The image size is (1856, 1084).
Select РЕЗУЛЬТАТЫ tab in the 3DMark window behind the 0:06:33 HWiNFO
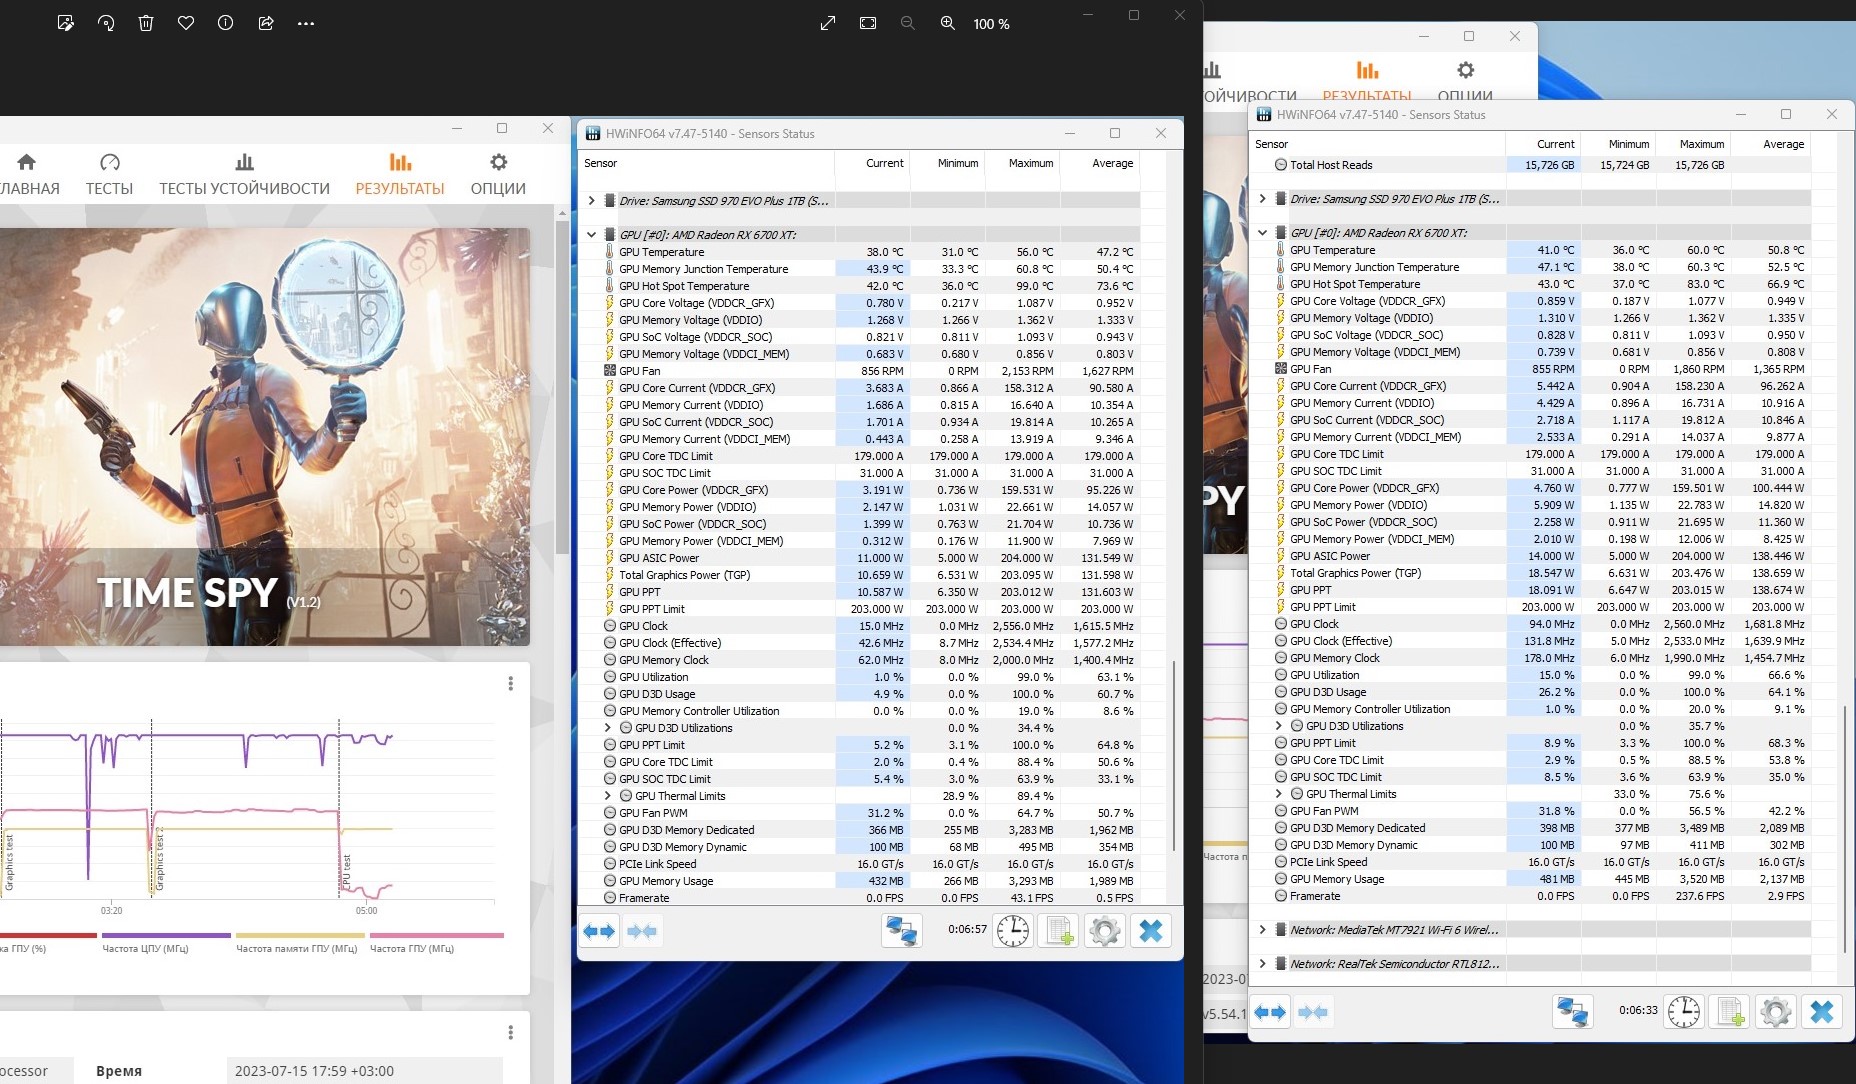1367,80
